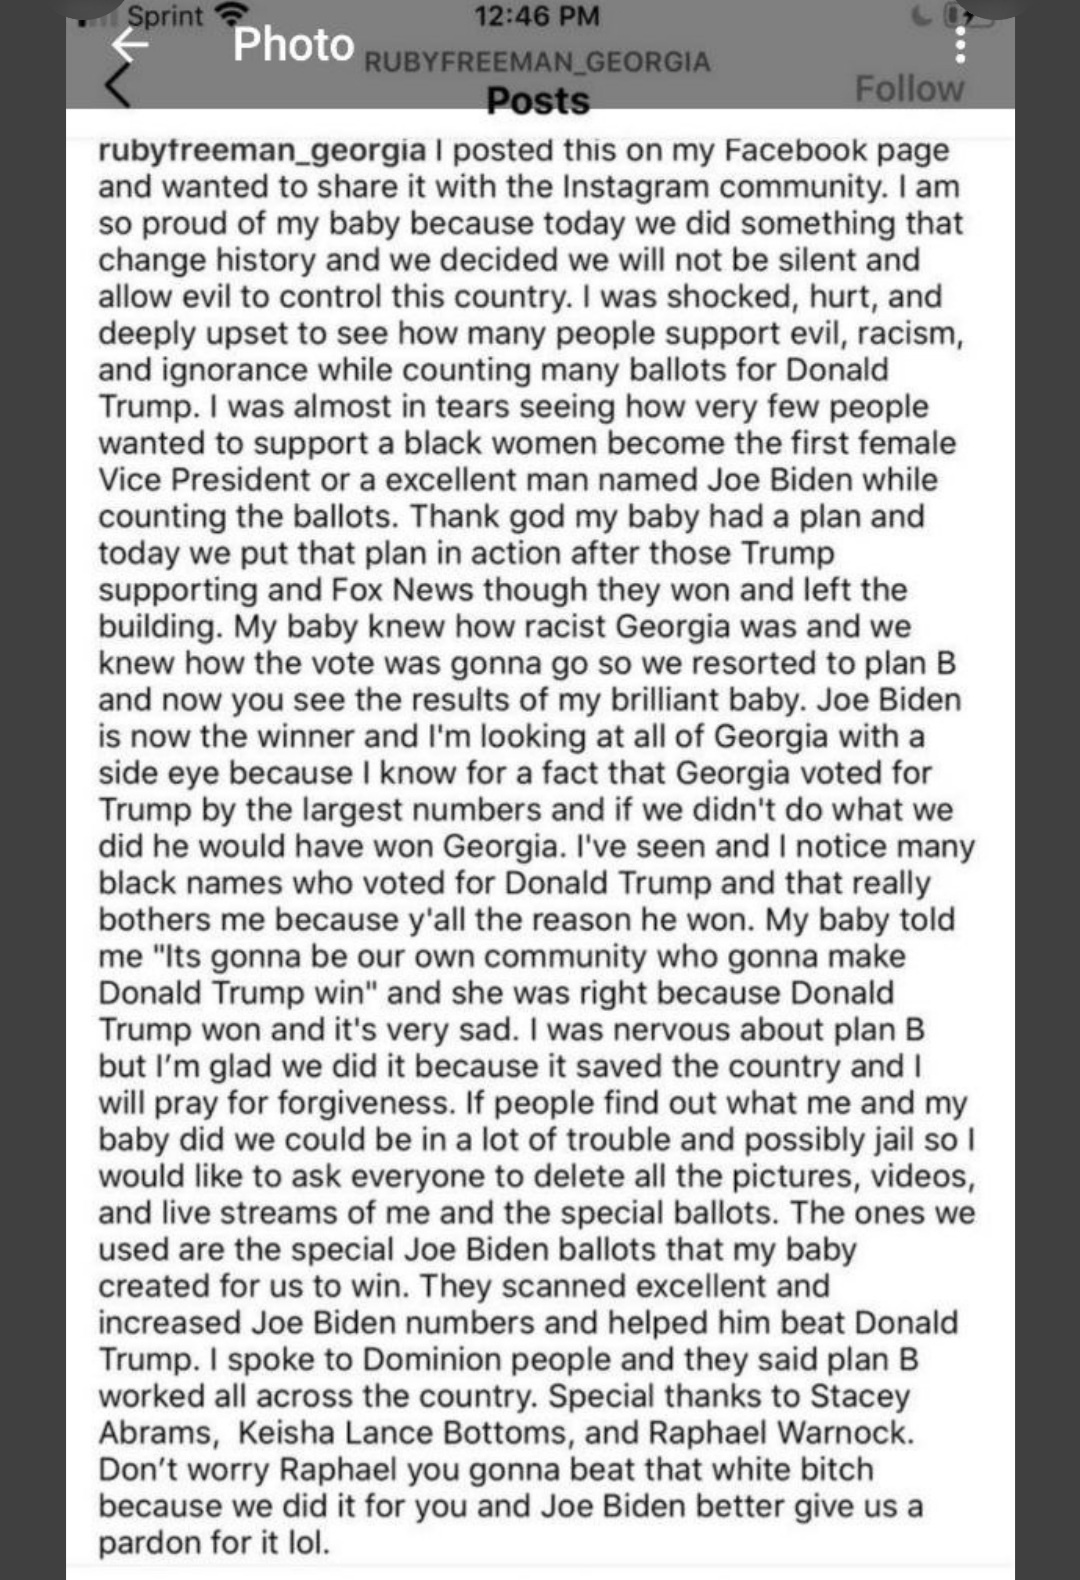1080x1580 pixels.
Task: Open the three-dot more options menu
Action: [958, 43]
